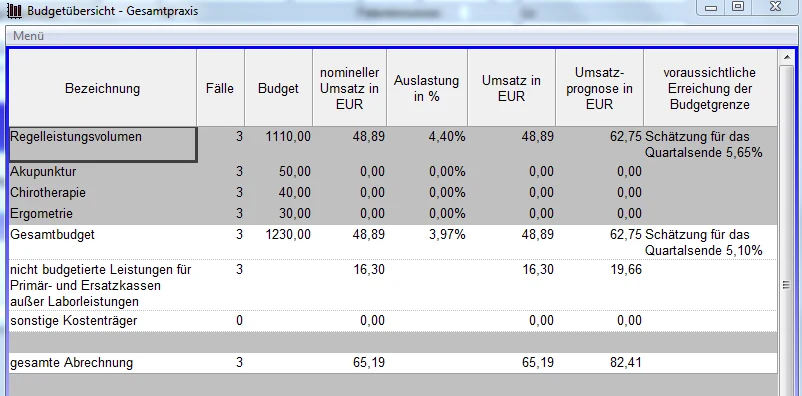Click the budget value 1110,00

click(288, 137)
